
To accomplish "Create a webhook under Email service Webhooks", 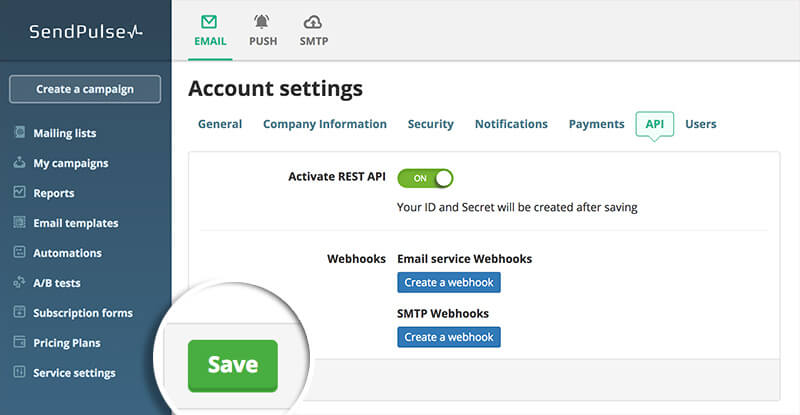I will click(x=449, y=282).
